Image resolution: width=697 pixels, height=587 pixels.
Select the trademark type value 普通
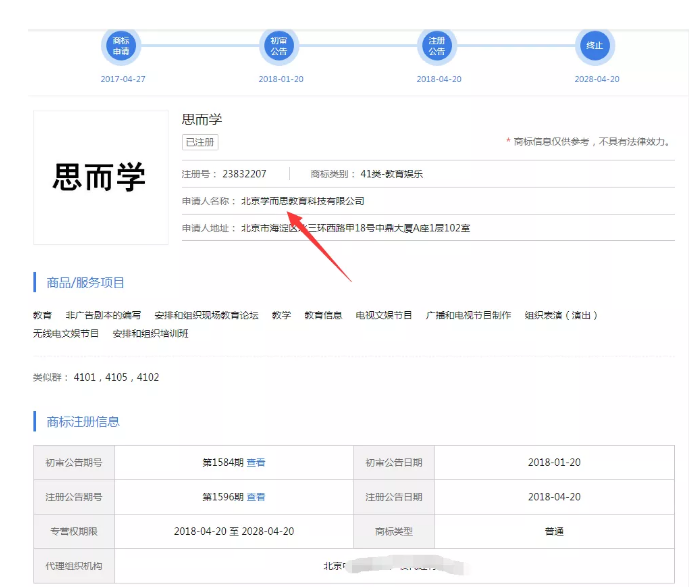click(x=554, y=531)
